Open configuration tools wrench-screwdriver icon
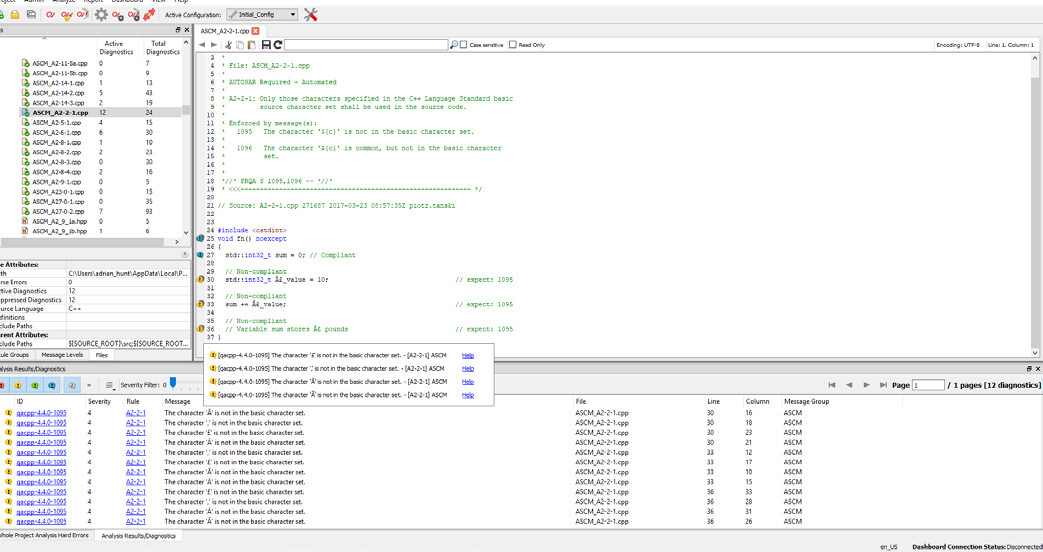The height and width of the screenshot is (552, 1043). pyautogui.click(x=311, y=15)
